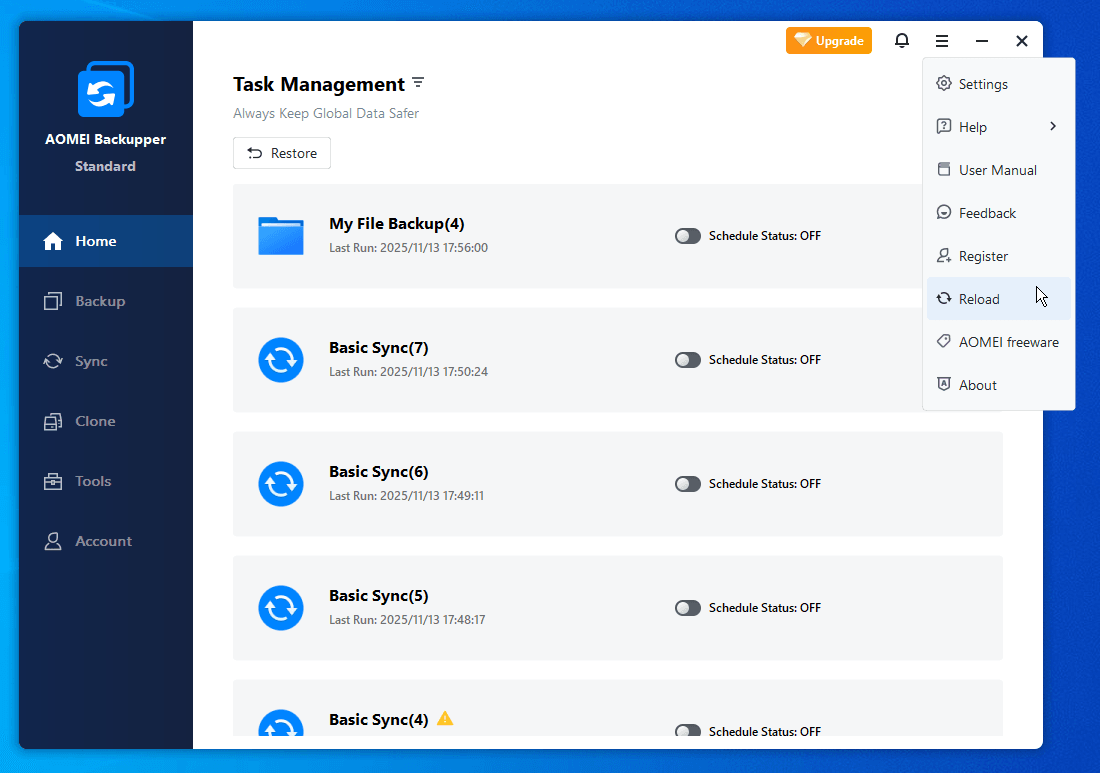The height and width of the screenshot is (773, 1100).
Task: Toggle schedule for My File Backup(4)
Action: tap(688, 236)
